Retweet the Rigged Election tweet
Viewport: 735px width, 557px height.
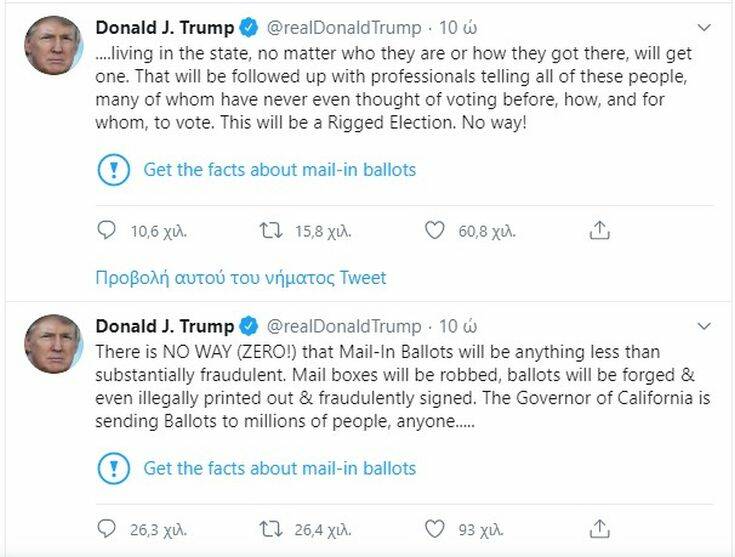coord(271,231)
